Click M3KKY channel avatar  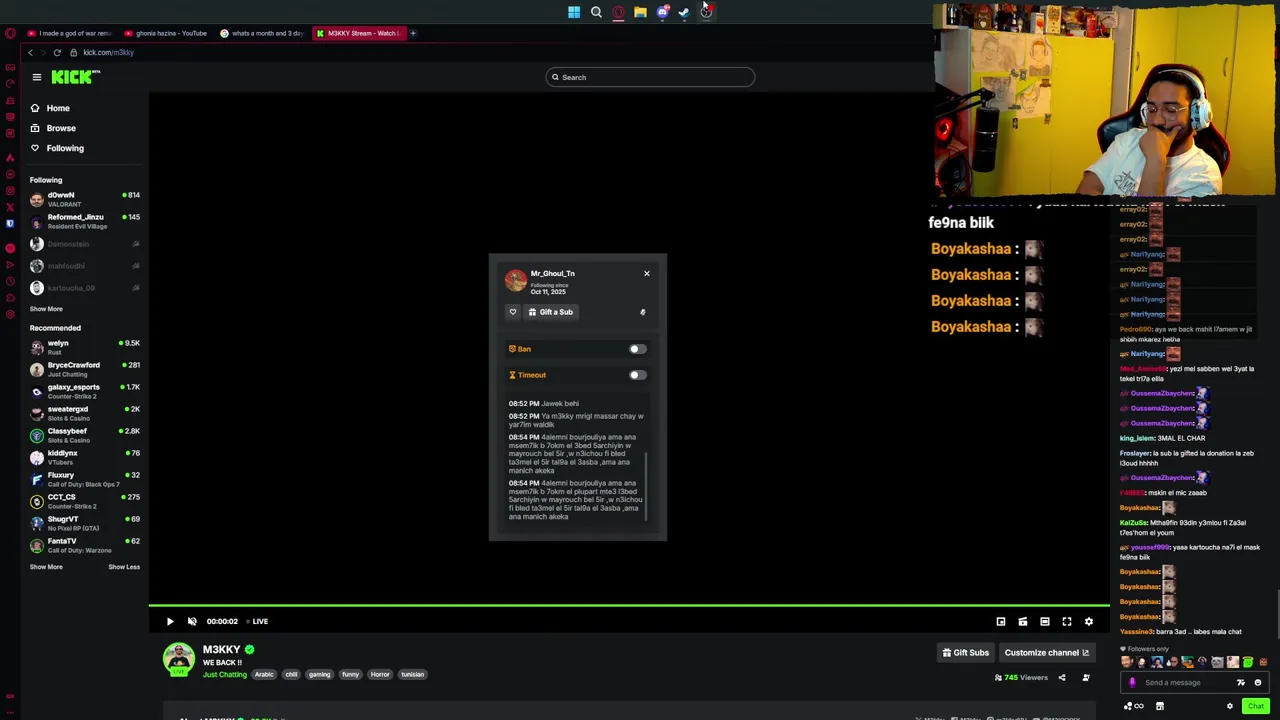coord(179,660)
